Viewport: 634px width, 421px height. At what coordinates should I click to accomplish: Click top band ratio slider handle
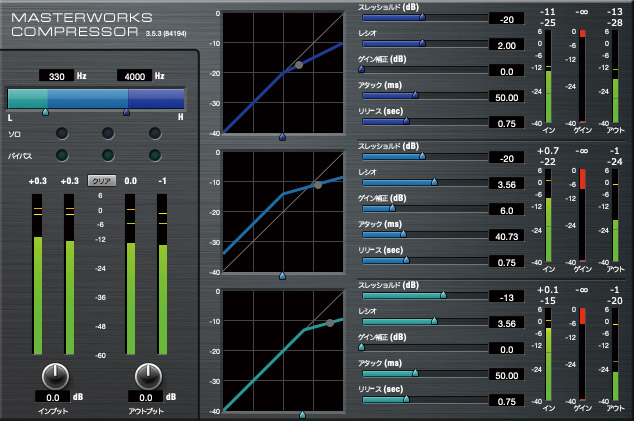coord(423,43)
